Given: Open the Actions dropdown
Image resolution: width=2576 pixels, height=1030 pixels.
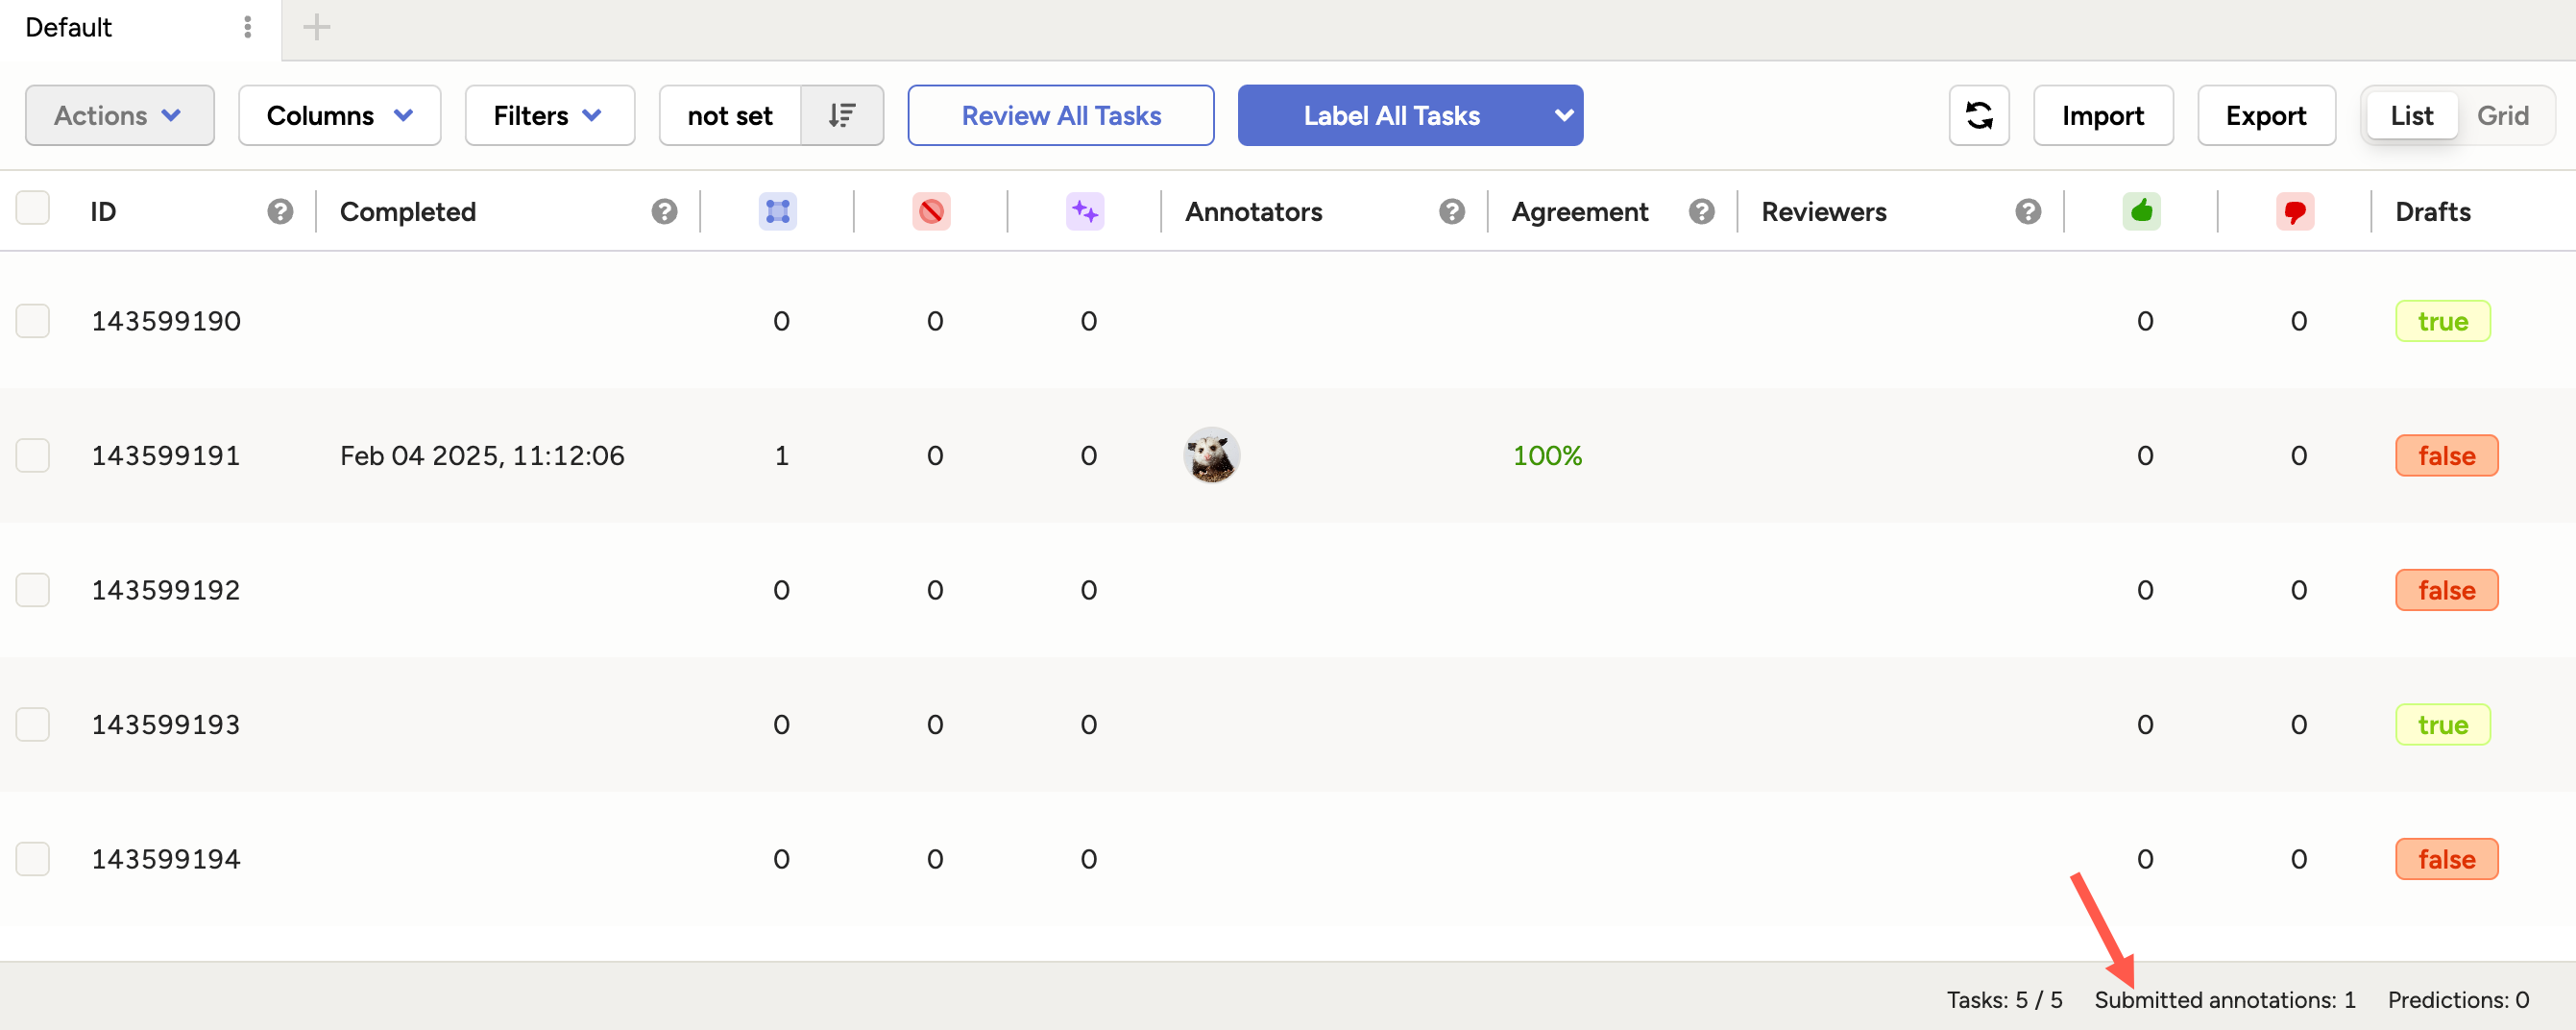Looking at the screenshot, I should coord(119,115).
